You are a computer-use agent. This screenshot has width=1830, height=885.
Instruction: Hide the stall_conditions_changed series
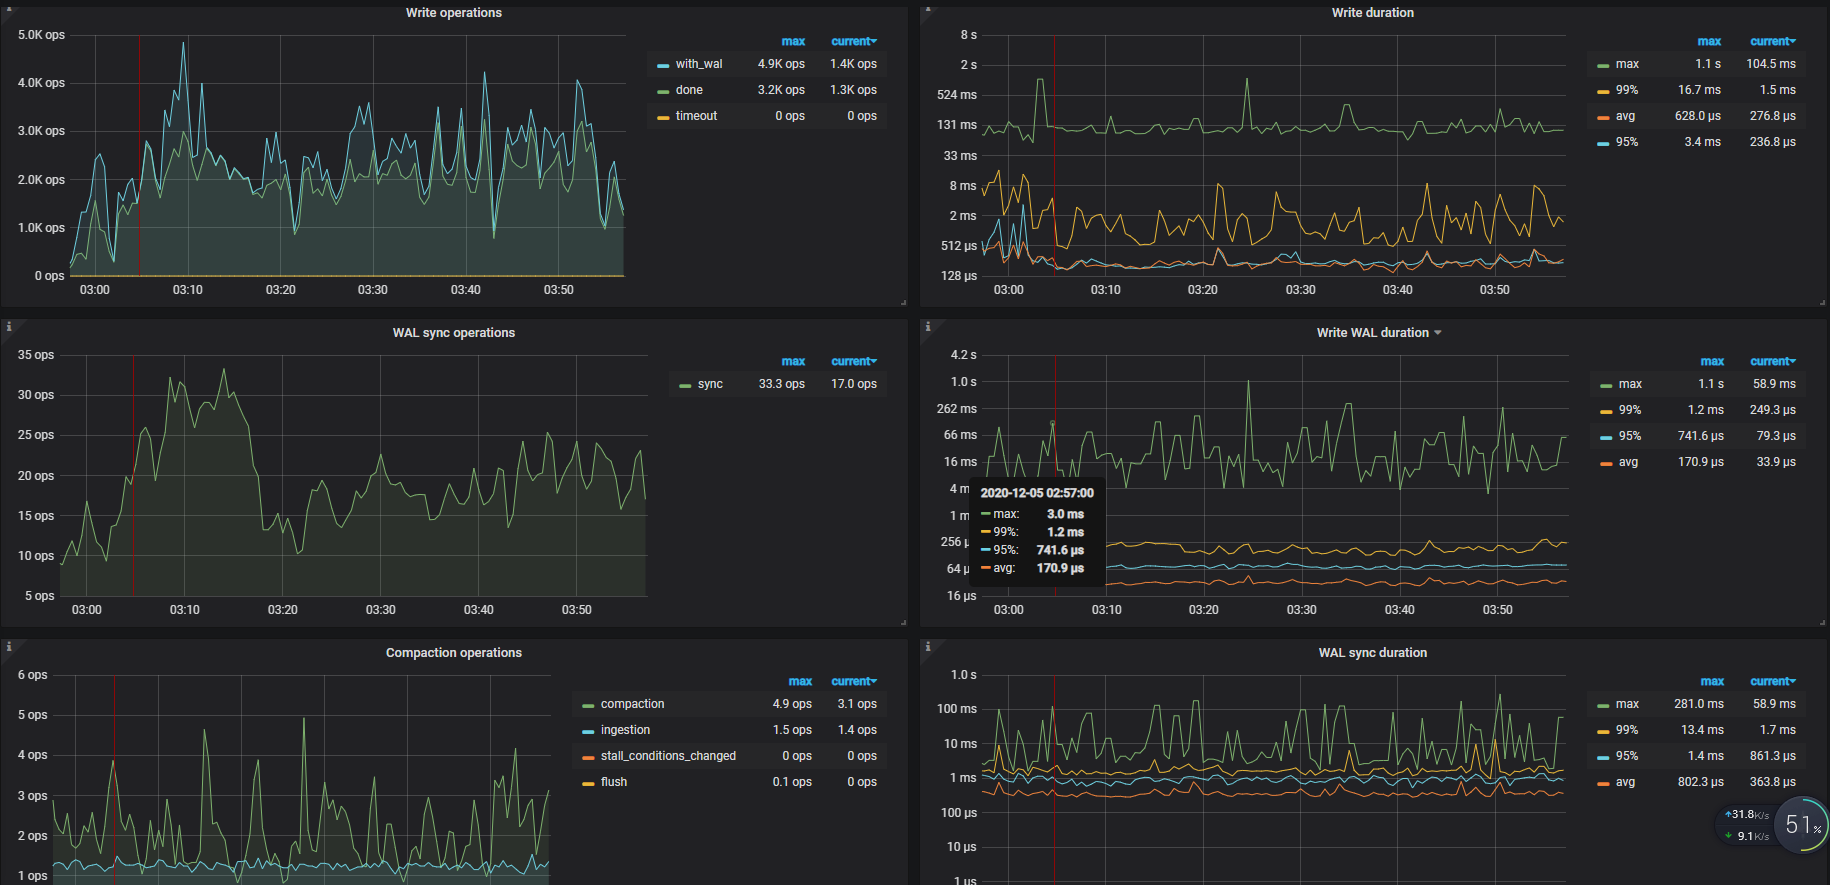point(667,756)
